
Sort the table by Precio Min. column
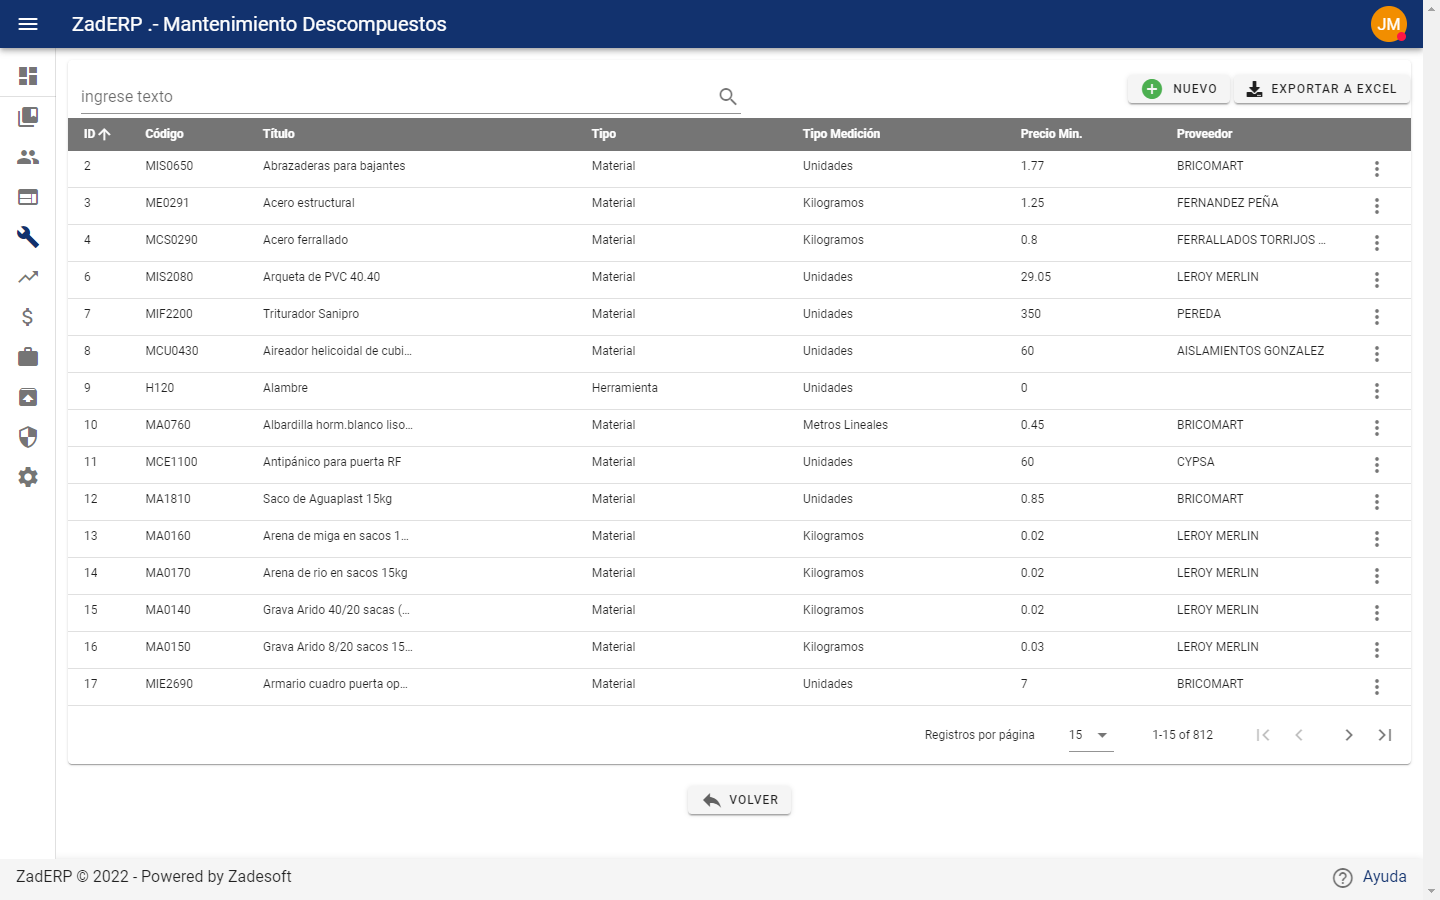(1051, 134)
